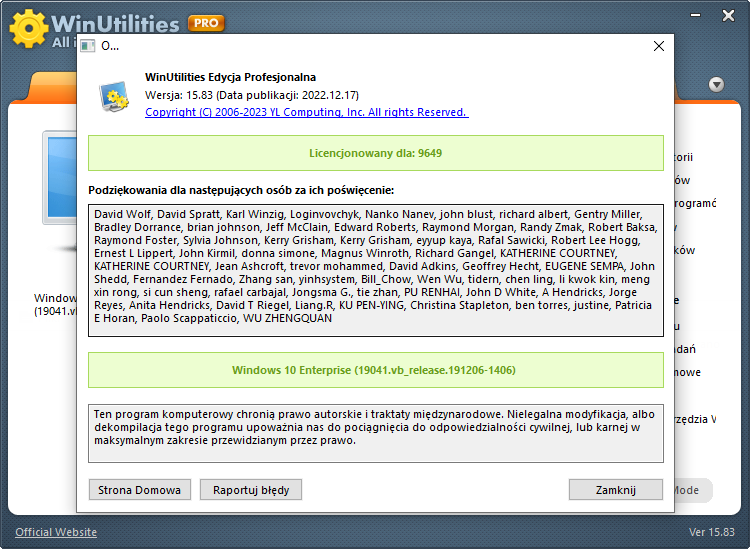This screenshot has width=750, height=549.
Task: Click the dialog title bar small icon
Action: (88, 46)
